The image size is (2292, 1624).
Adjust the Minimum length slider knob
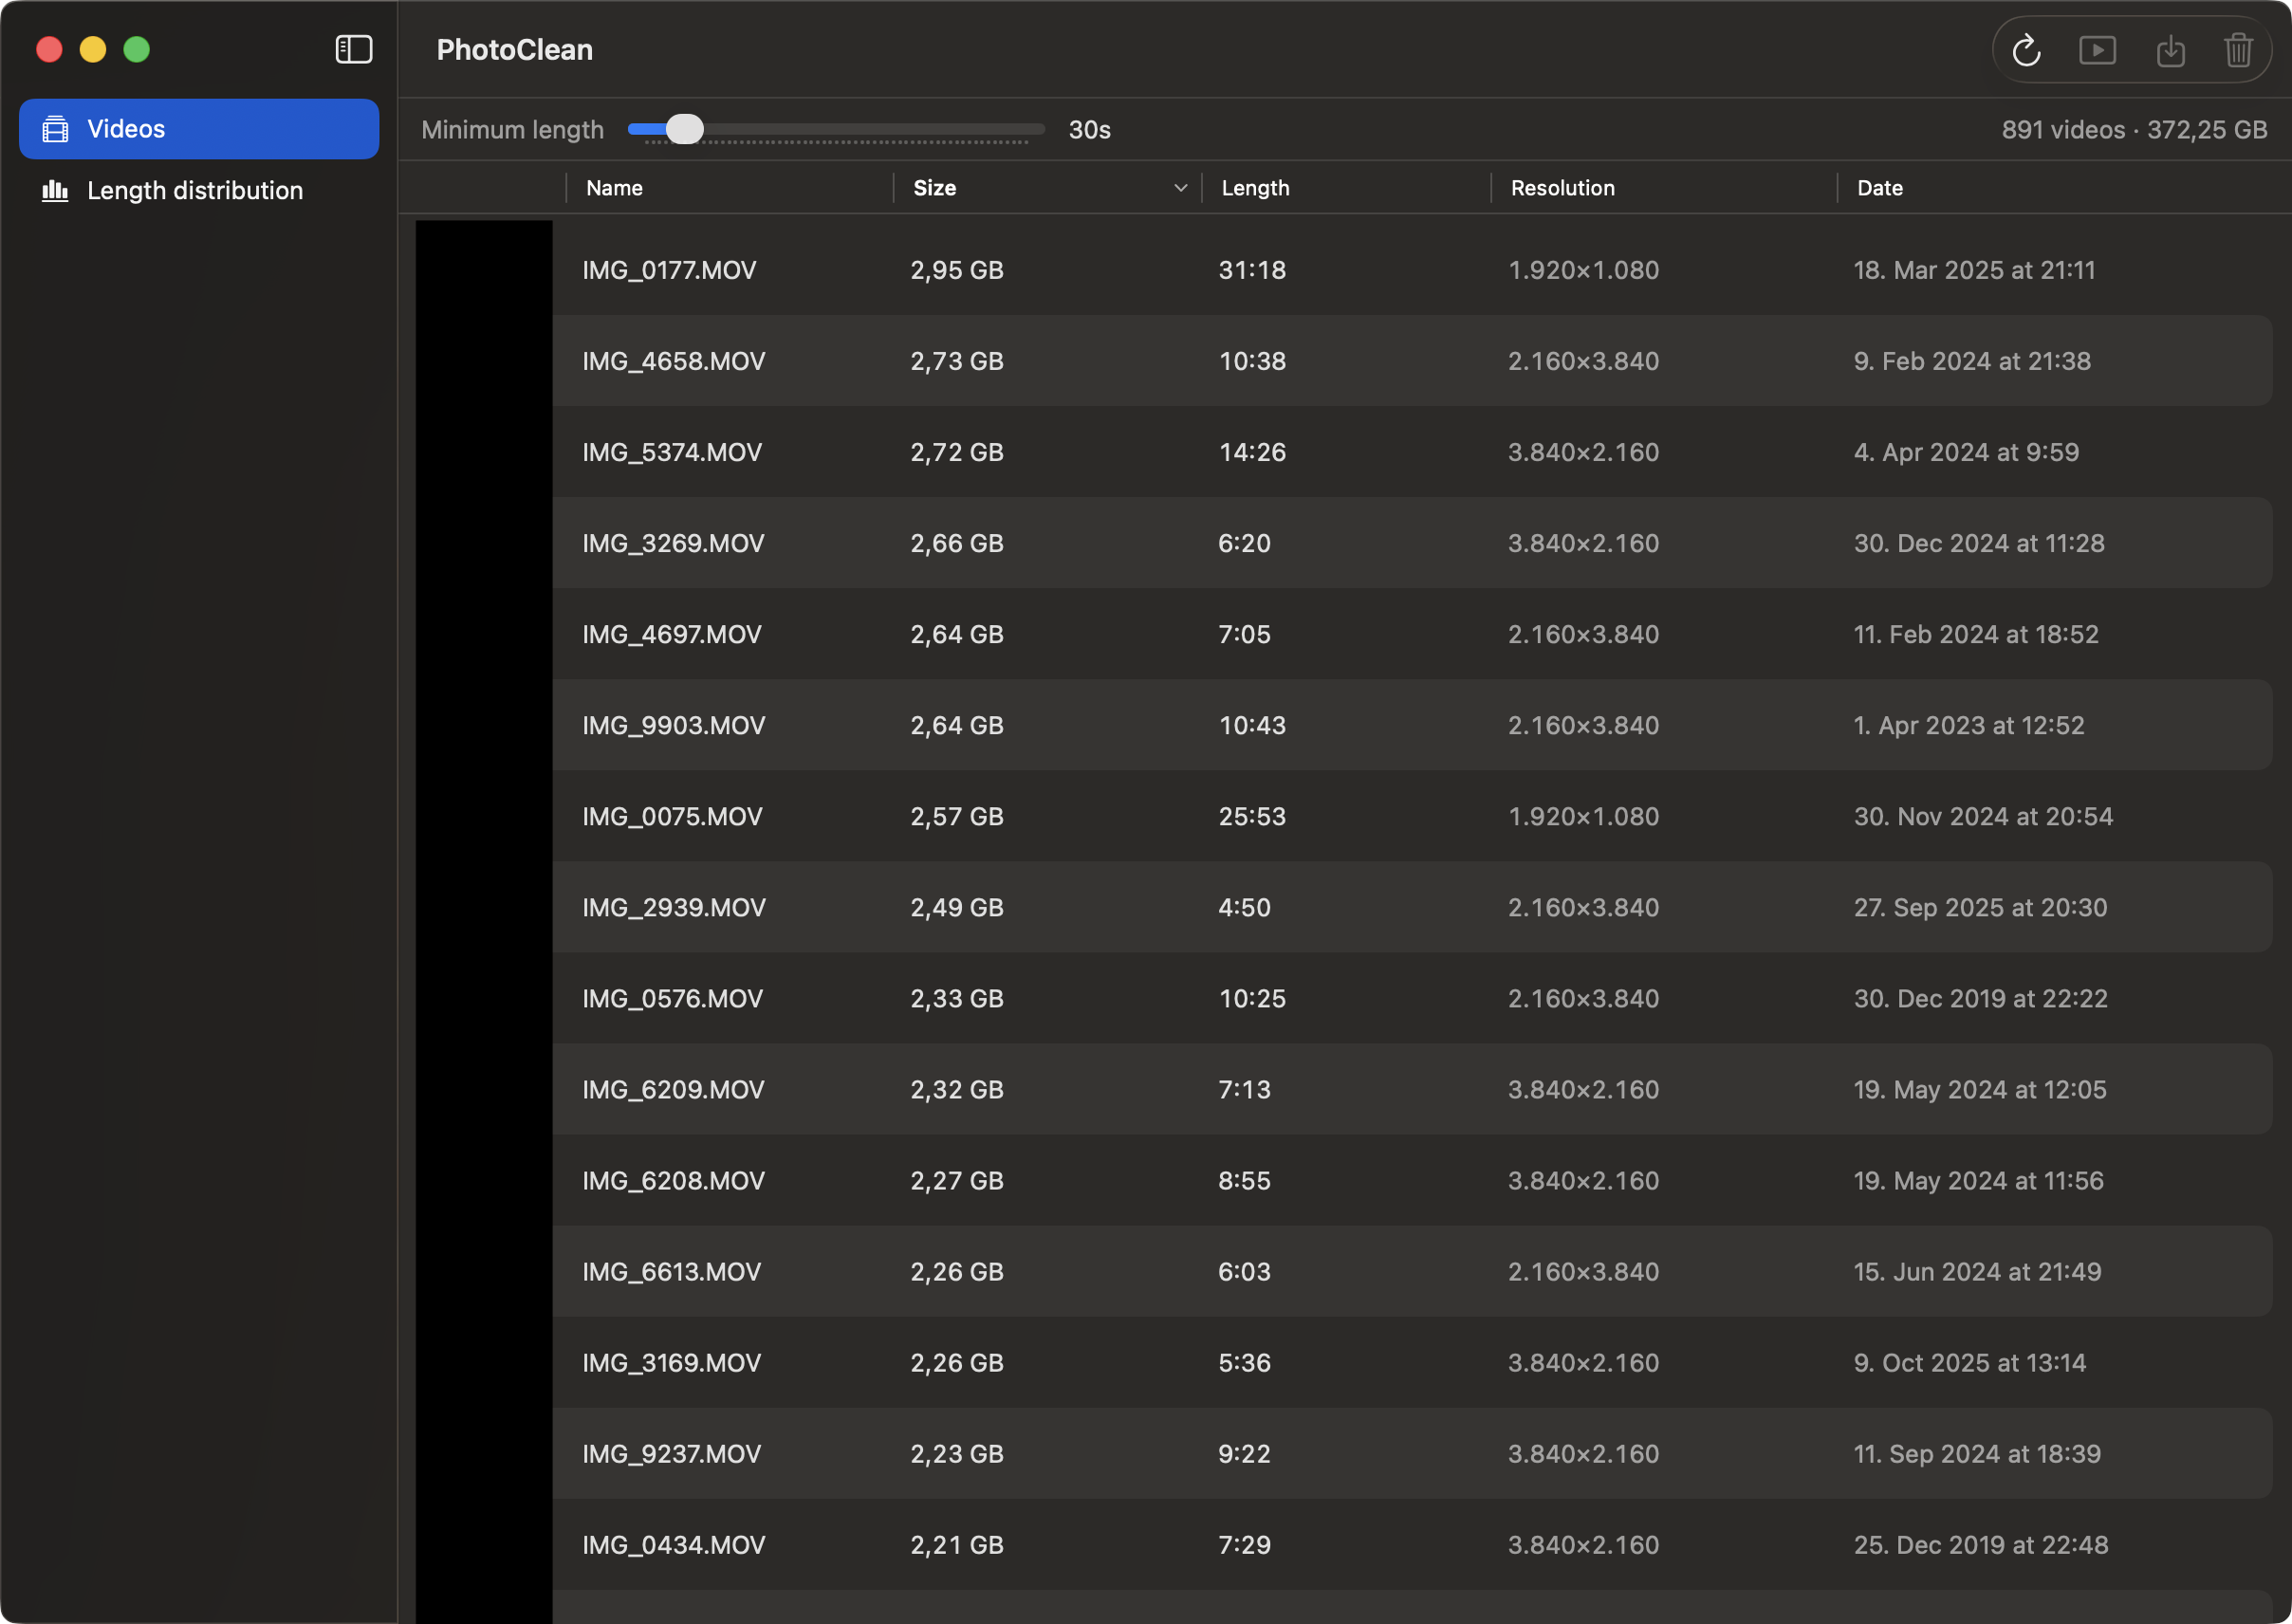685,129
